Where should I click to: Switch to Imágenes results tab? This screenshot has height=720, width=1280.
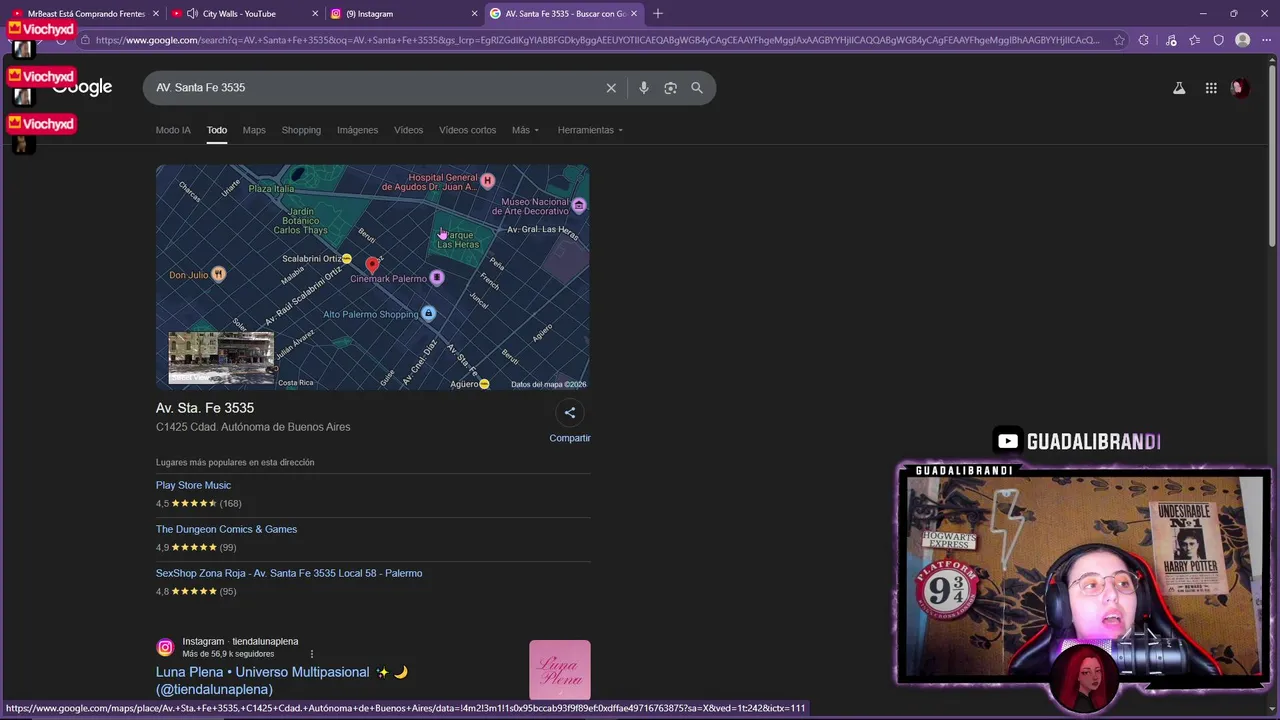(x=357, y=130)
